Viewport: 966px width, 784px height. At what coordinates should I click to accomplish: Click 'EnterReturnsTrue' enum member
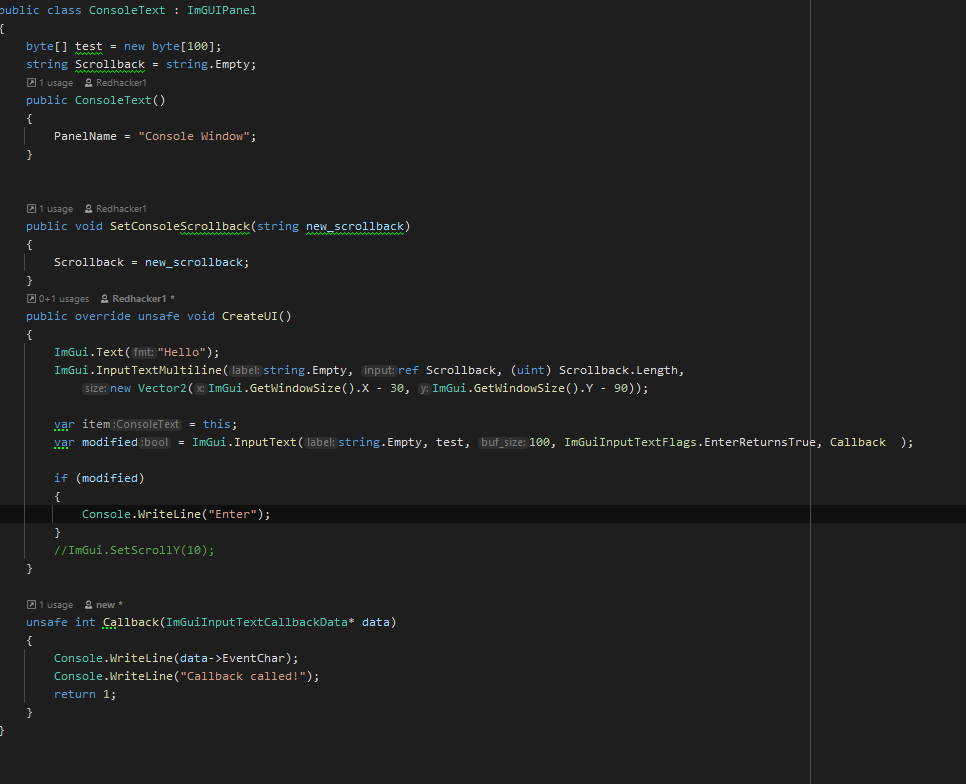pyautogui.click(x=760, y=442)
